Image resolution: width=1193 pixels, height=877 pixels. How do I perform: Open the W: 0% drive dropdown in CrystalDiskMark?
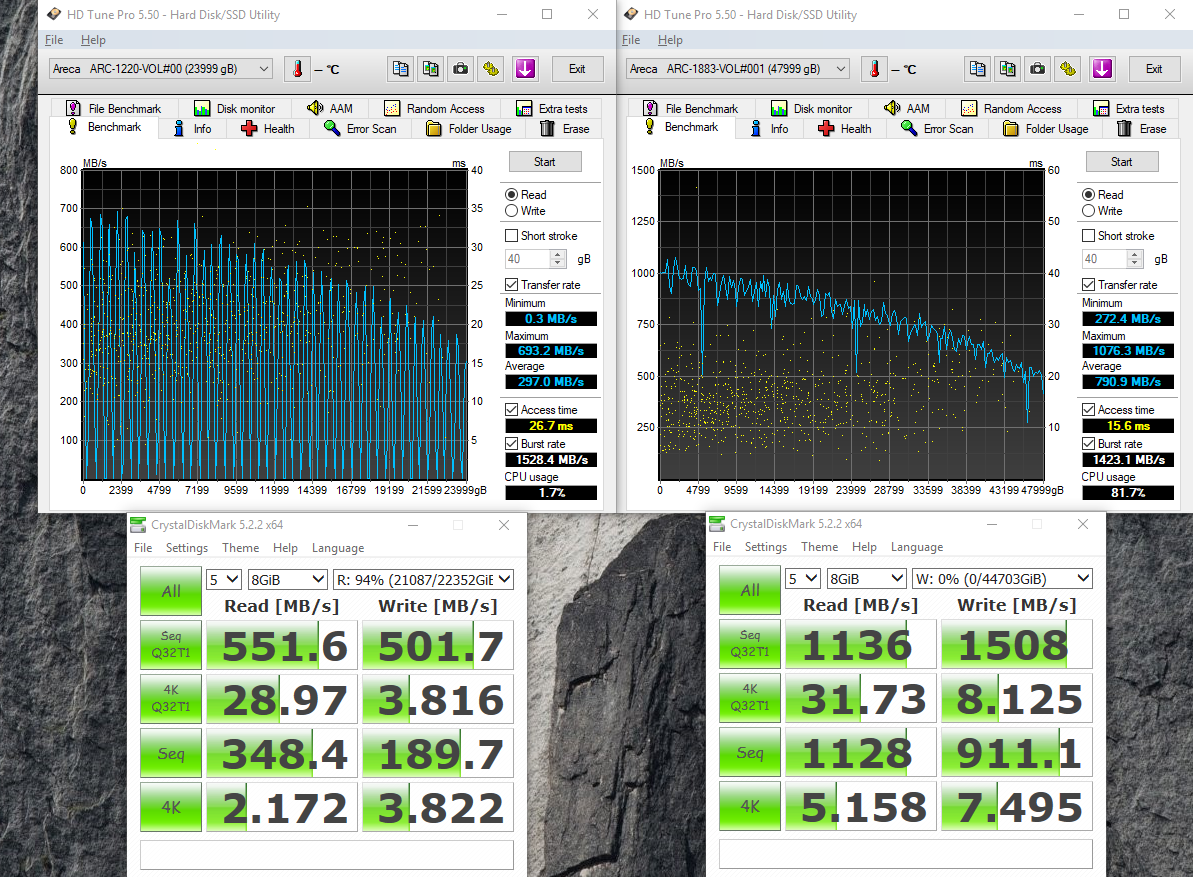(1001, 579)
